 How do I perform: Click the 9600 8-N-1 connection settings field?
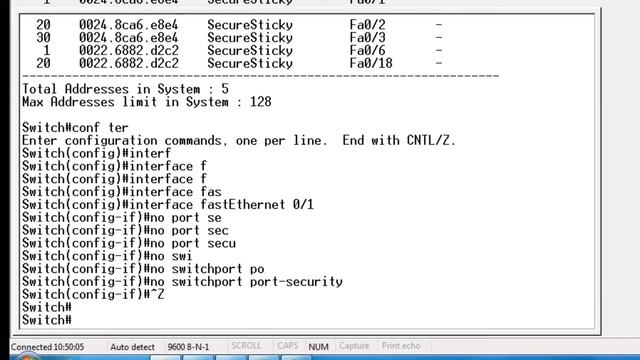(188, 347)
